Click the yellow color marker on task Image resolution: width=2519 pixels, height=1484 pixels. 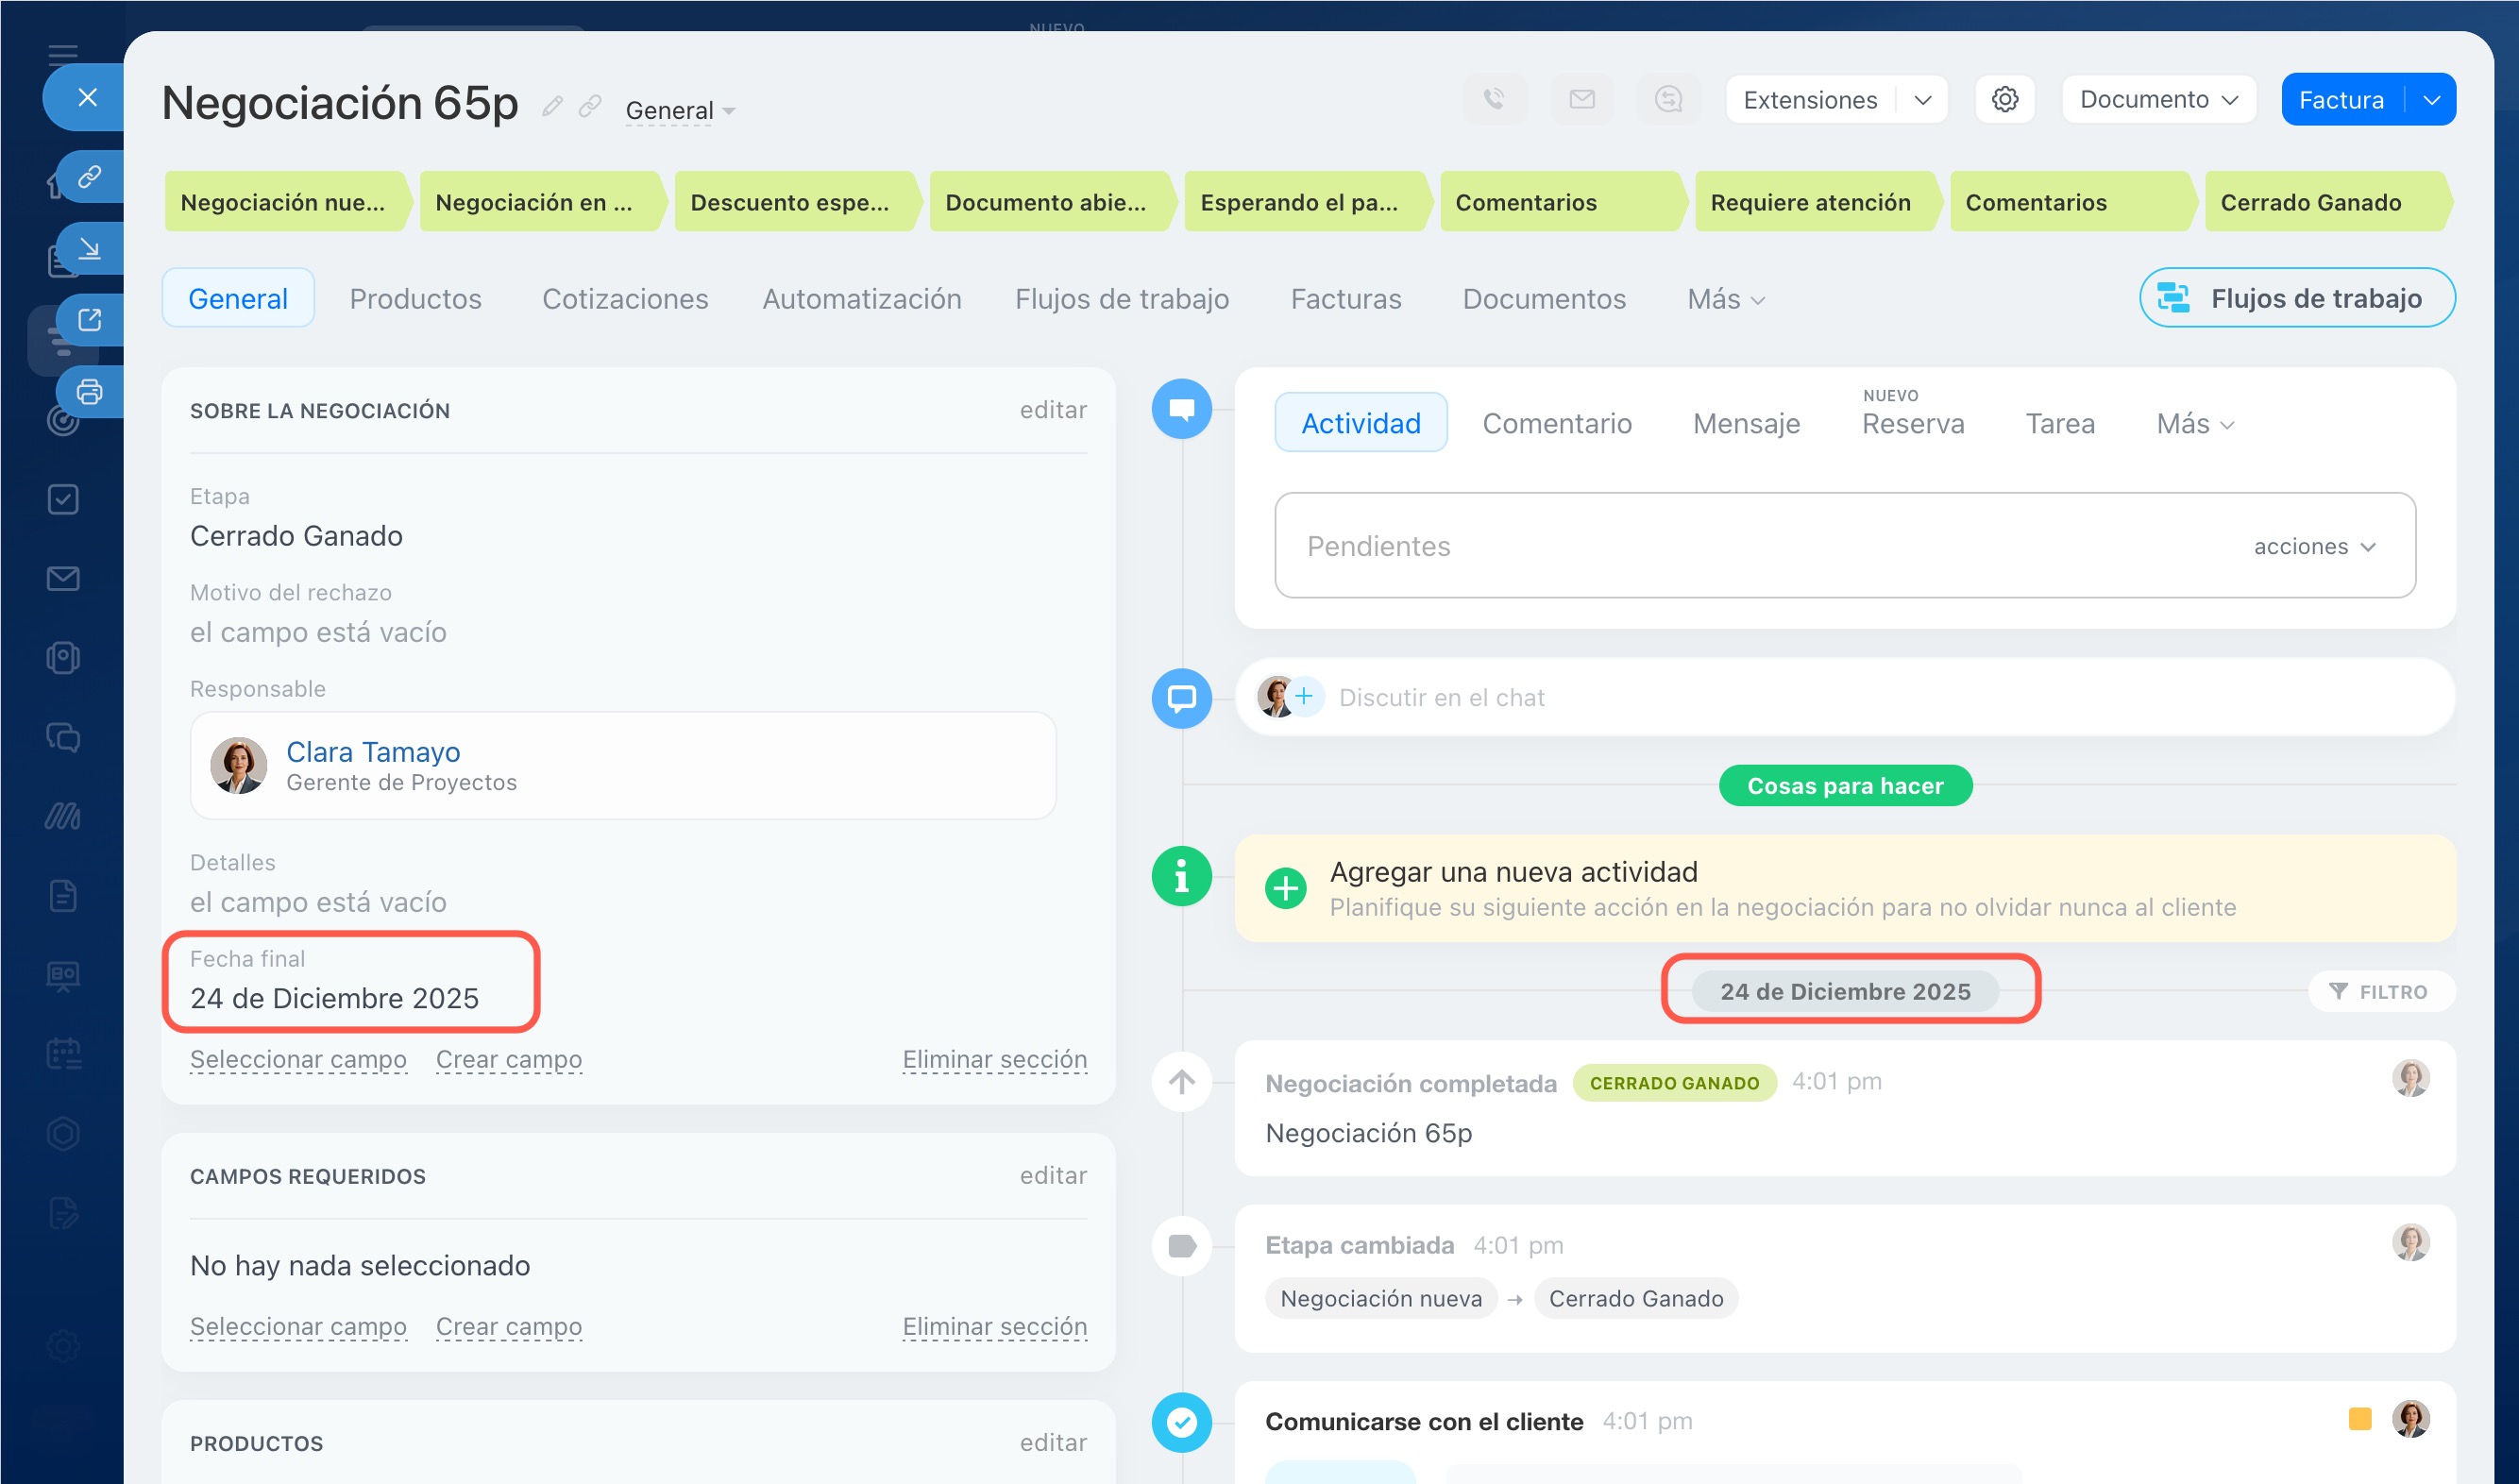coord(2359,1419)
